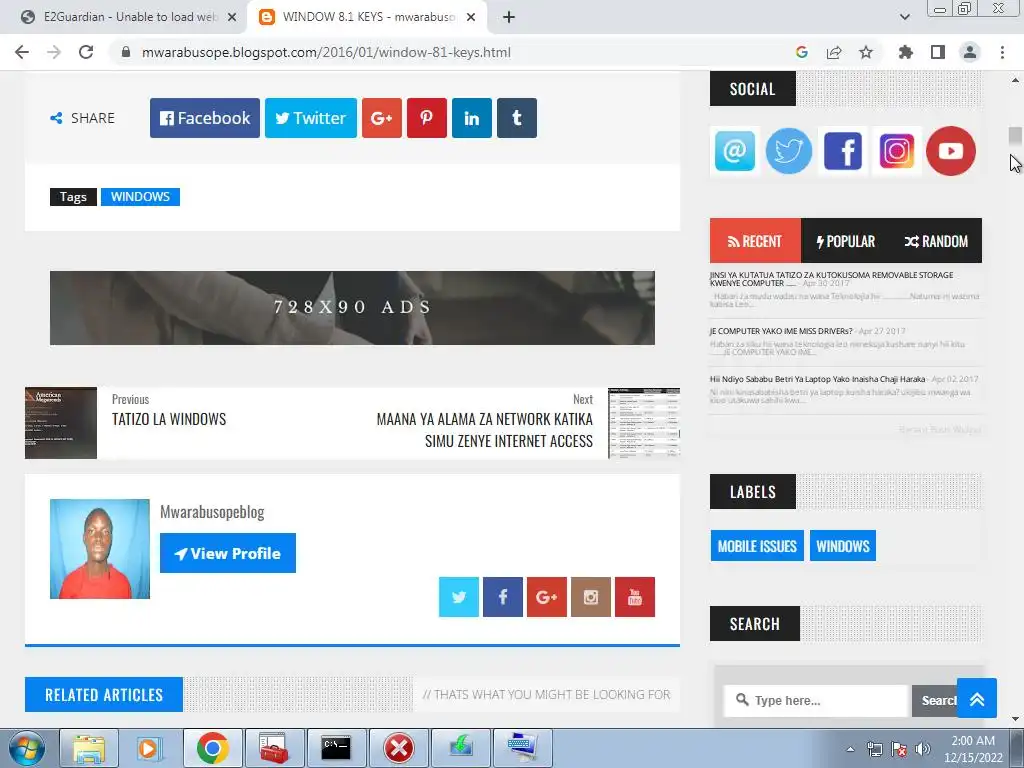
Task: Click the taskbar clock 2:00 AM
Action: (972, 741)
